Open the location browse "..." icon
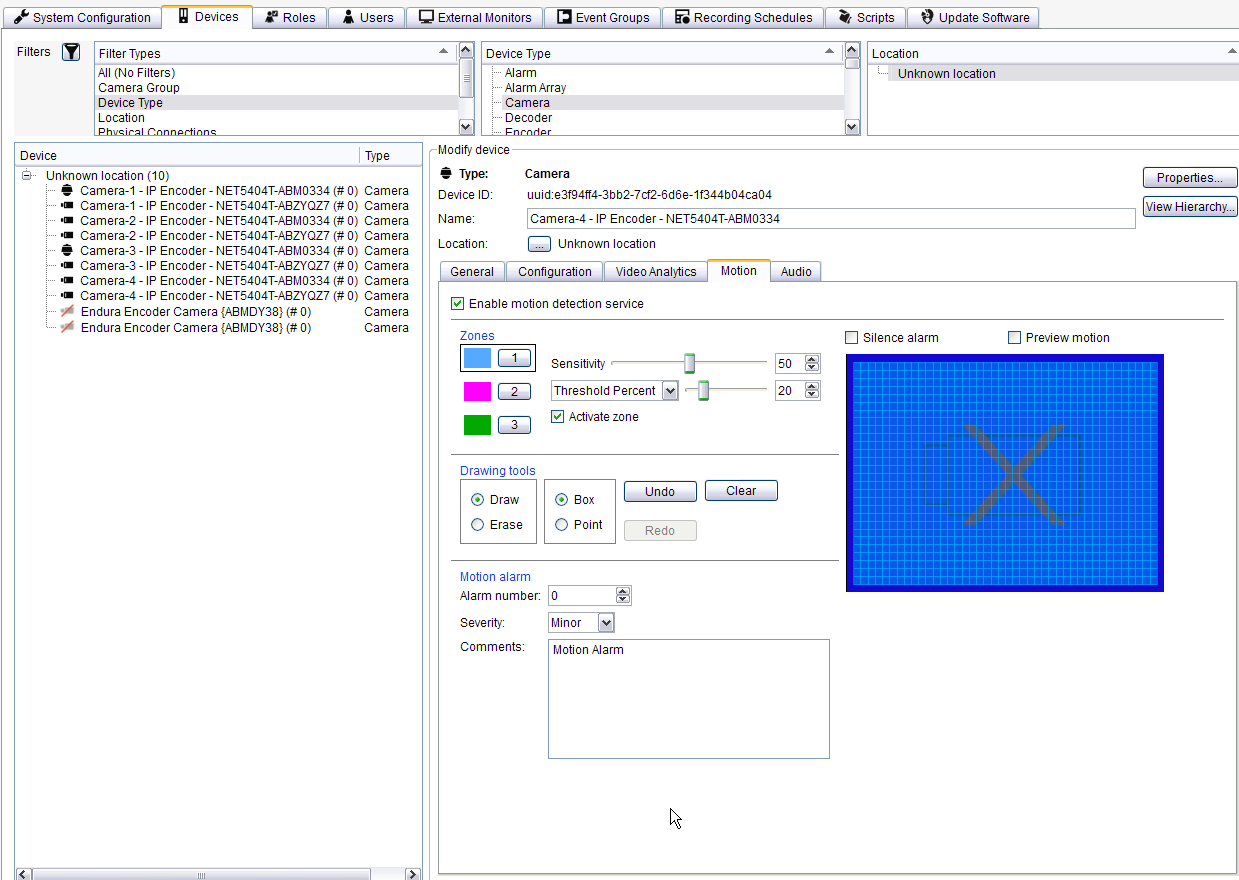1239x880 pixels. pos(539,243)
